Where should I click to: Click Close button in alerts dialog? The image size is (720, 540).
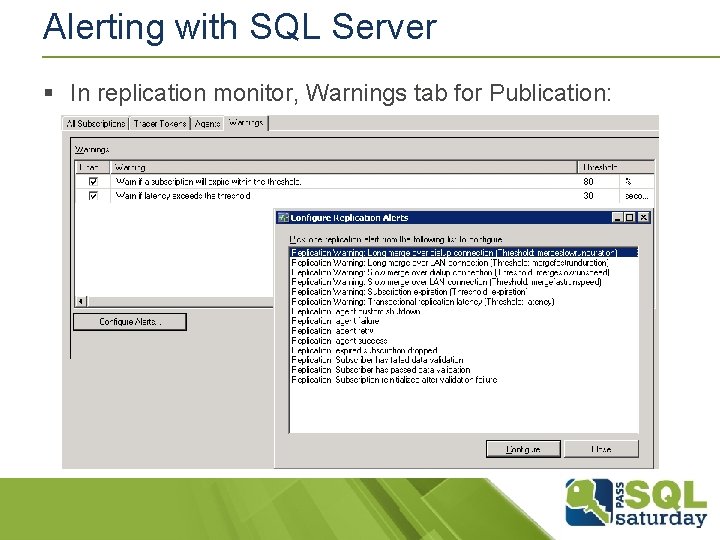(x=601, y=449)
